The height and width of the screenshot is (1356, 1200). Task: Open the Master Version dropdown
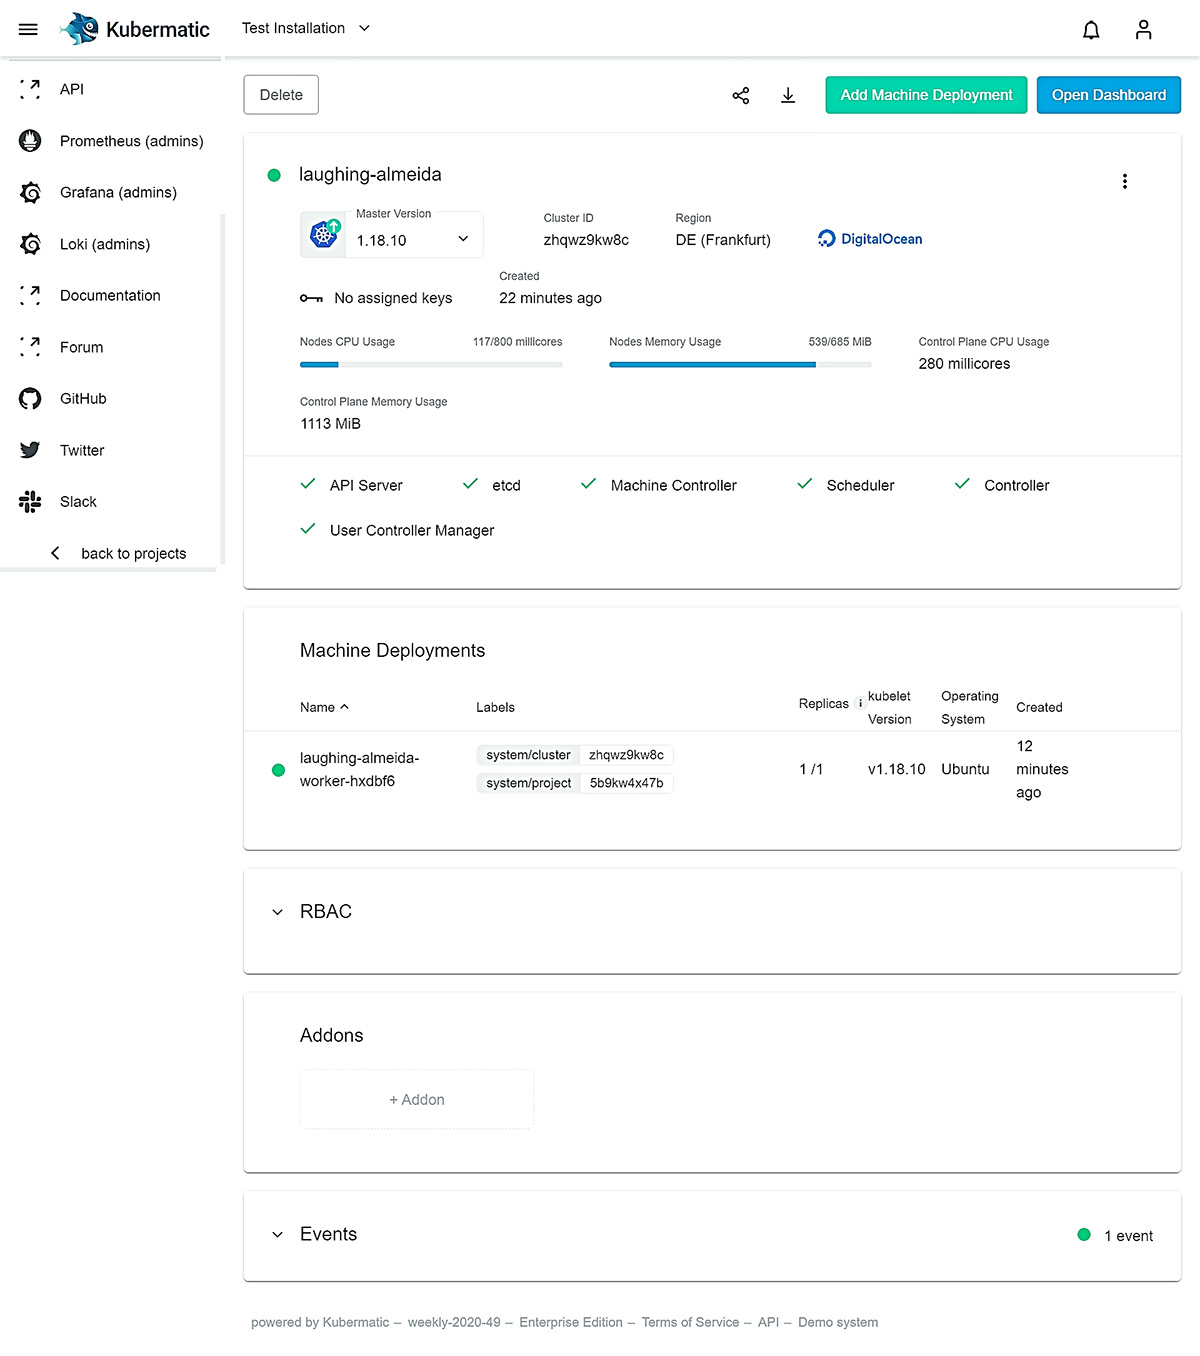[x=462, y=239]
